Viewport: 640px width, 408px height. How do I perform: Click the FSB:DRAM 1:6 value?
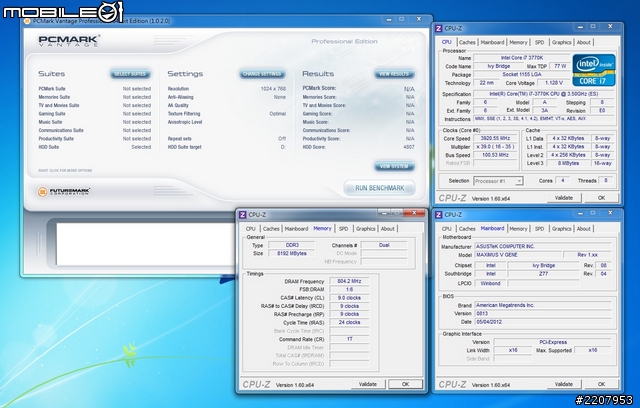click(349, 289)
